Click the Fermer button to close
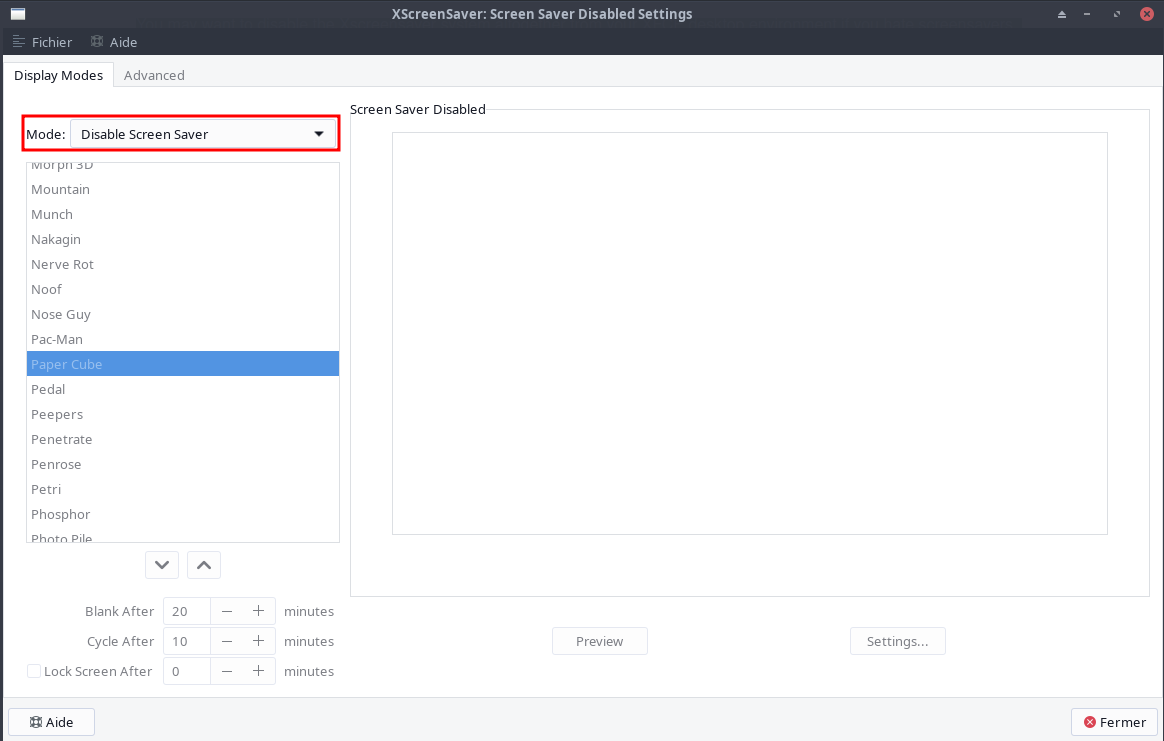Viewport: 1164px width, 741px height. [x=1114, y=722]
